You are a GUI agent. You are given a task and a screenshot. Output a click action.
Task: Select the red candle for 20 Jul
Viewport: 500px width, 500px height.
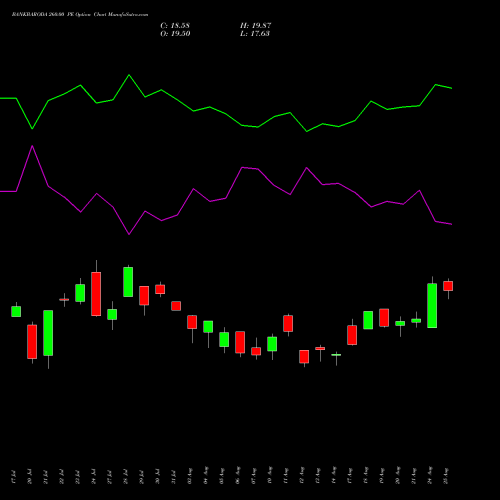pyautogui.click(x=32, y=342)
